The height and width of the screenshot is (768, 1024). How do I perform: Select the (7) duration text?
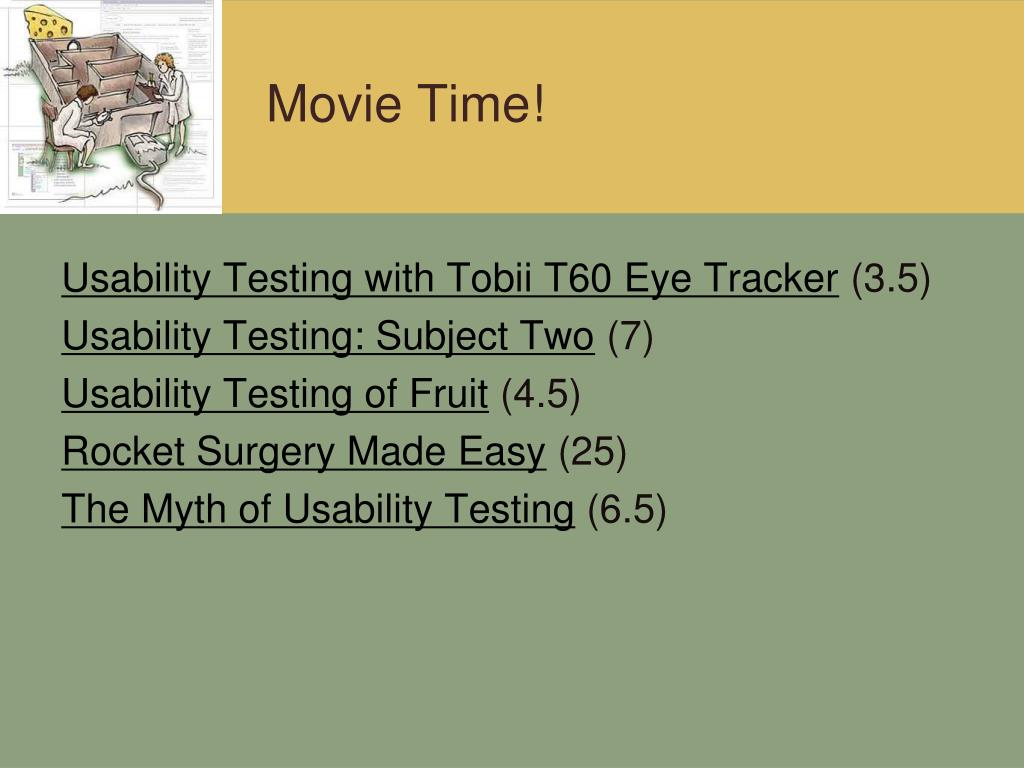pyautogui.click(x=630, y=336)
